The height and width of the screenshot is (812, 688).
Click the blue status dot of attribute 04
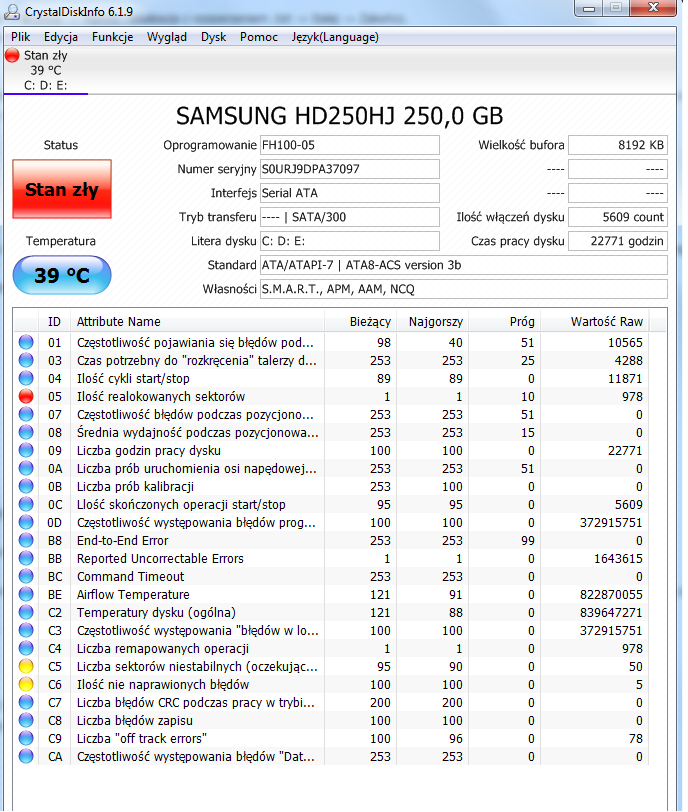pos(26,379)
